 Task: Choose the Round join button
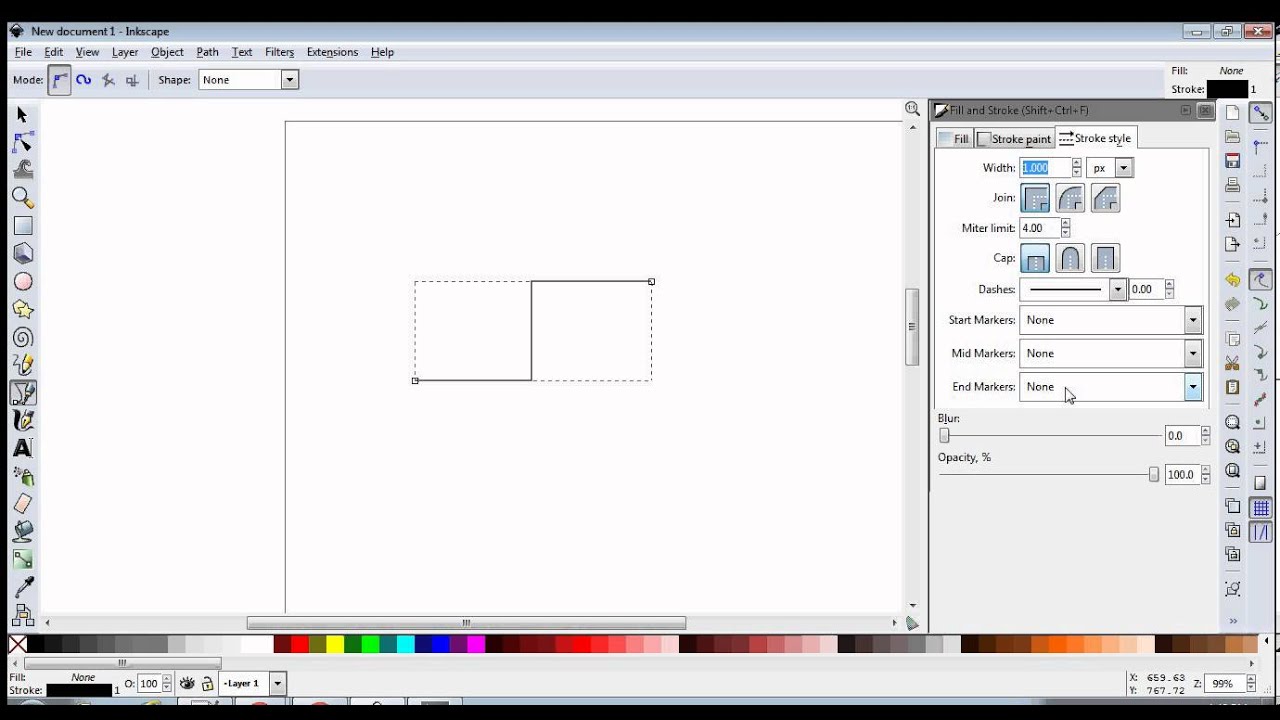pyautogui.click(x=1070, y=198)
